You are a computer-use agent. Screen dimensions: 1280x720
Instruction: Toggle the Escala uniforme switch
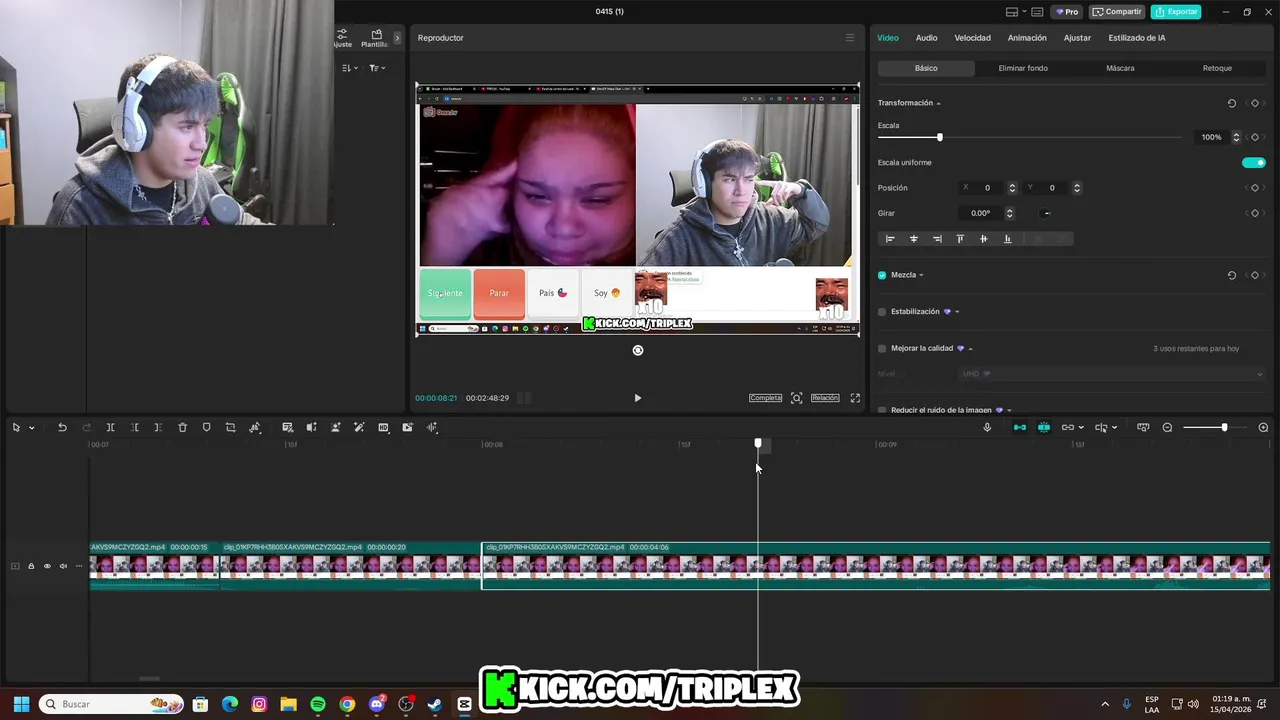point(1253,163)
